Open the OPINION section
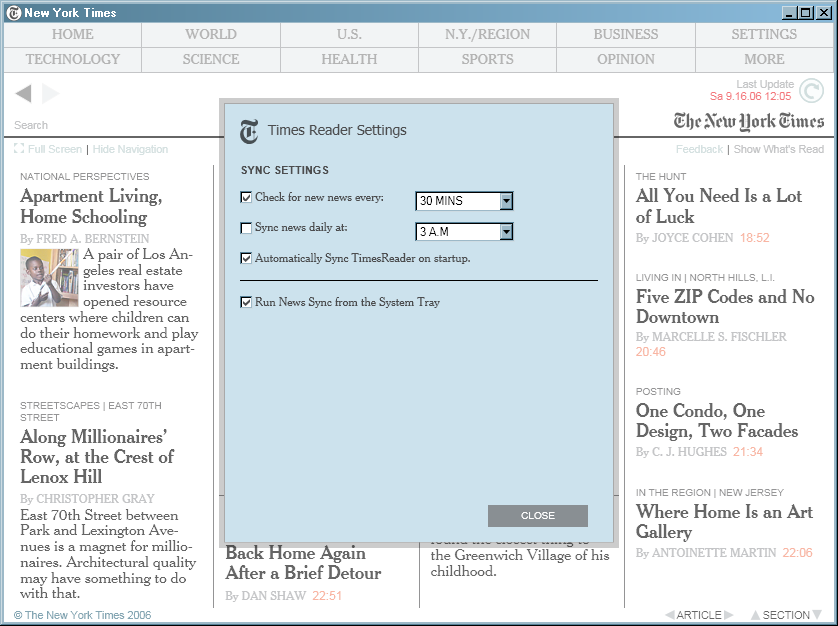The width and height of the screenshot is (838, 626). (x=626, y=59)
